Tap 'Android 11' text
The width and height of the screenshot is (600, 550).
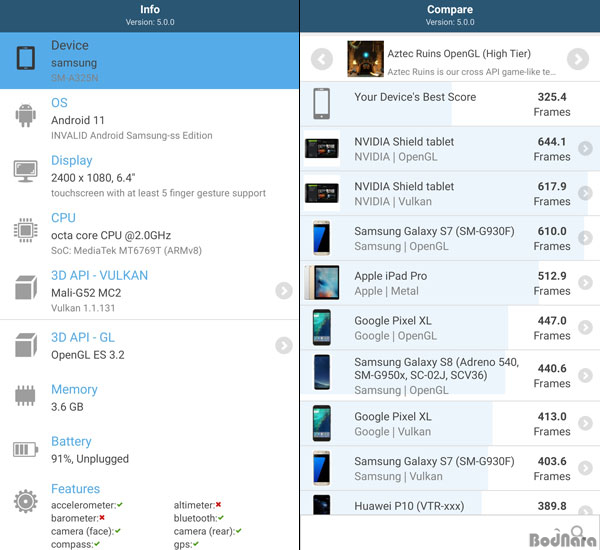pyautogui.click(x=78, y=120)
